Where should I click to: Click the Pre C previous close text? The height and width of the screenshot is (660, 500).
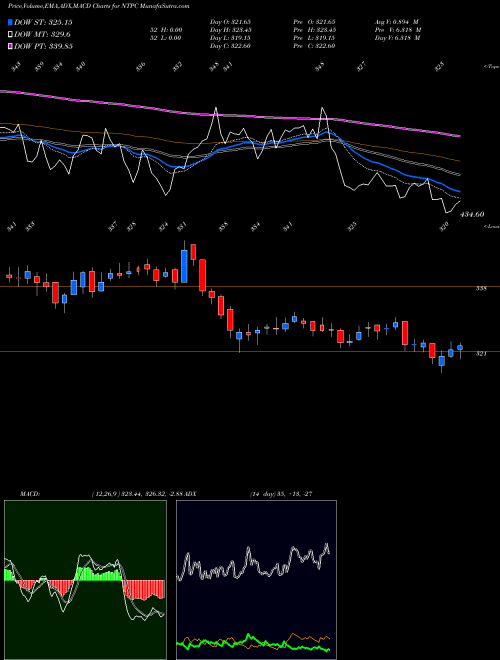pos(314,46)
